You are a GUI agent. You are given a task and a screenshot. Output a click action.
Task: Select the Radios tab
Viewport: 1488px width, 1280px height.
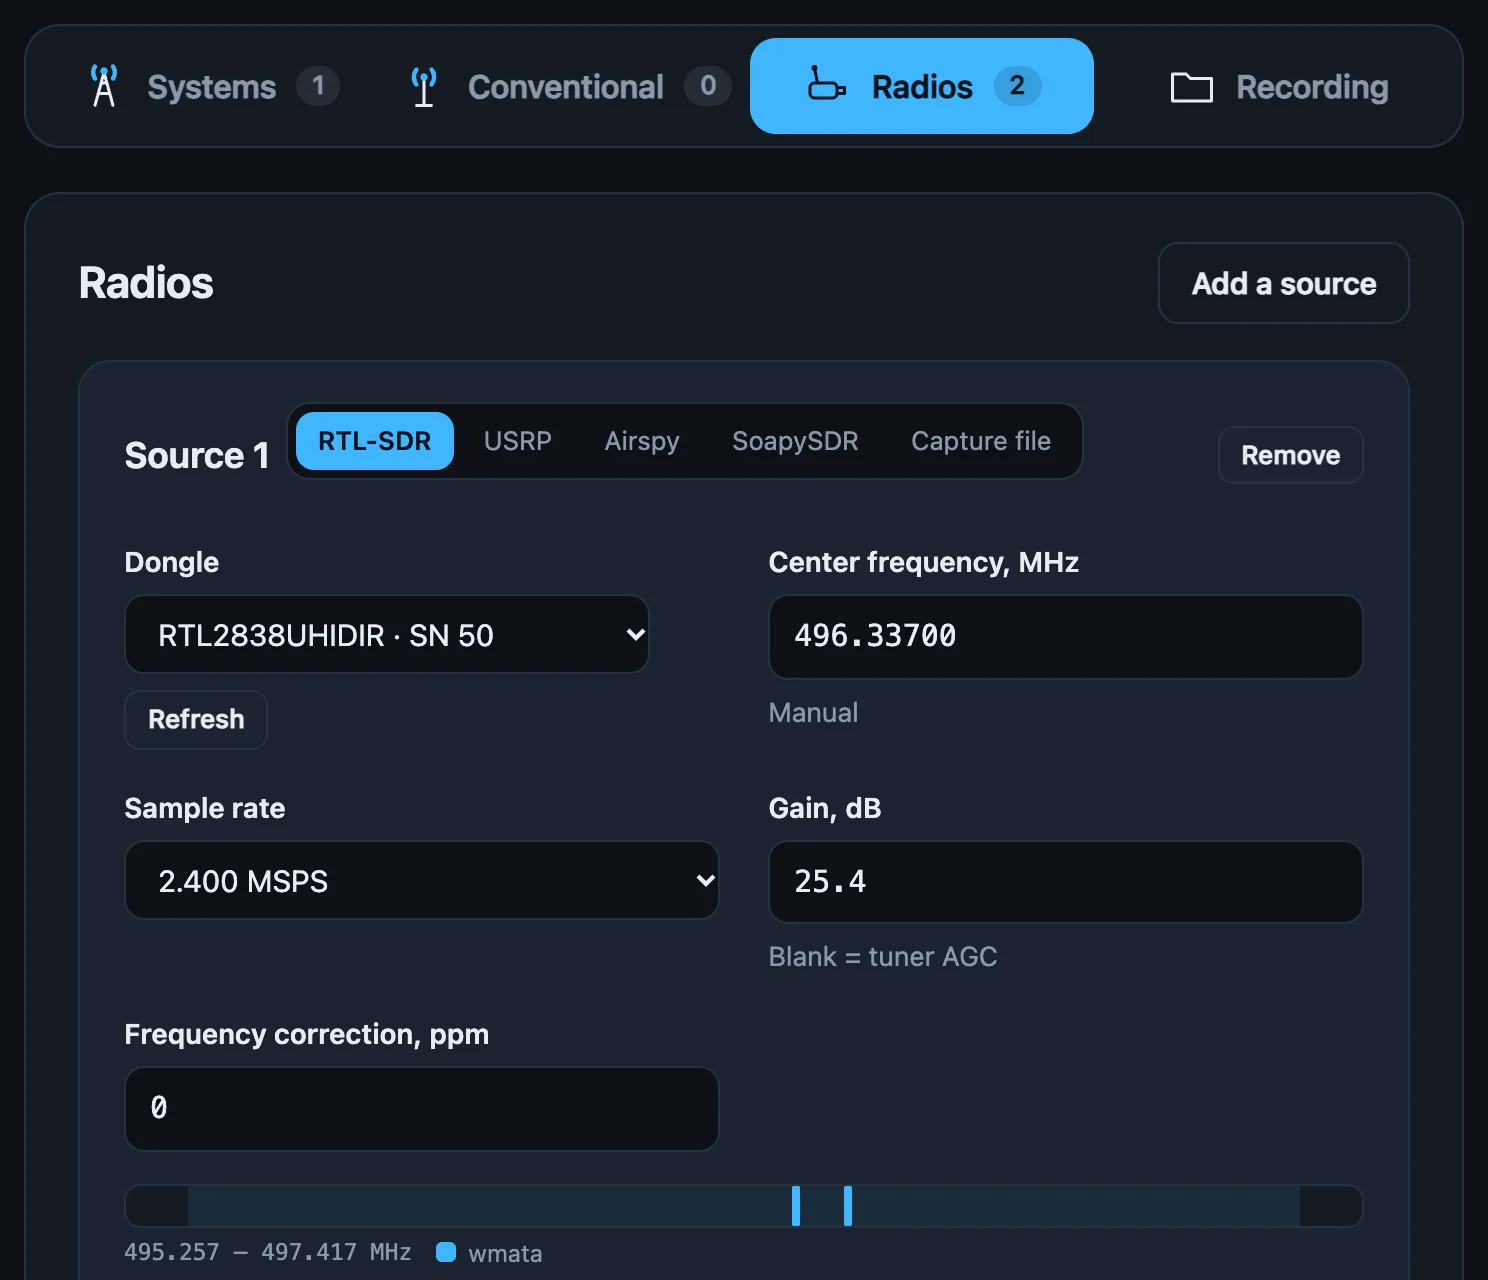click(x=921, y=86)
